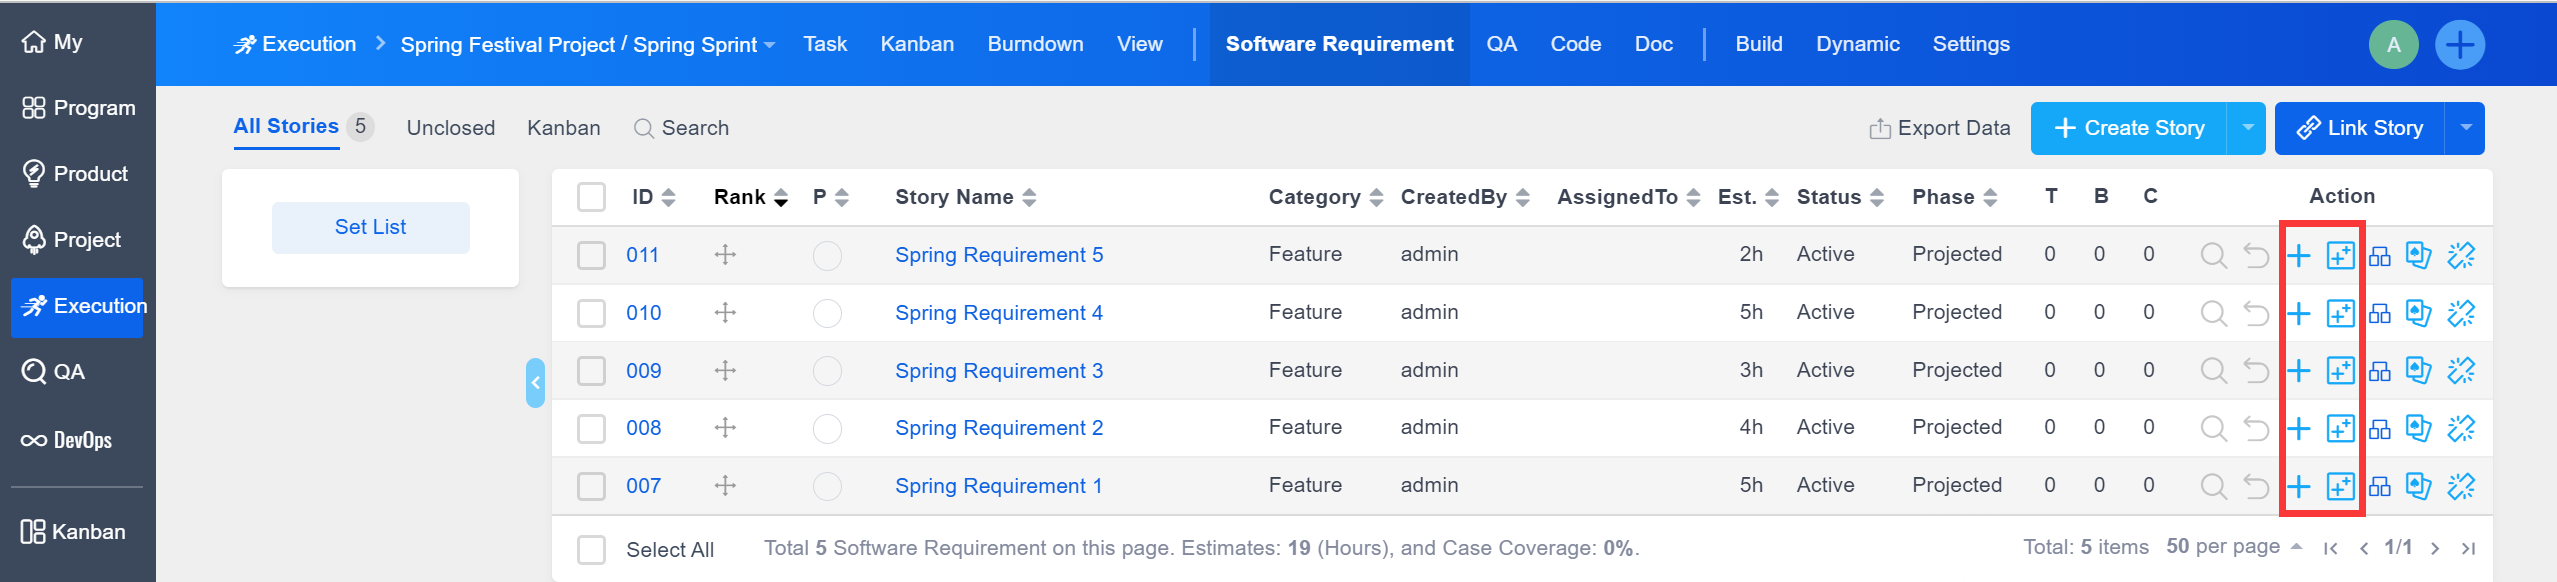
Task: Select priority circle for story 010
Action: 827,314
